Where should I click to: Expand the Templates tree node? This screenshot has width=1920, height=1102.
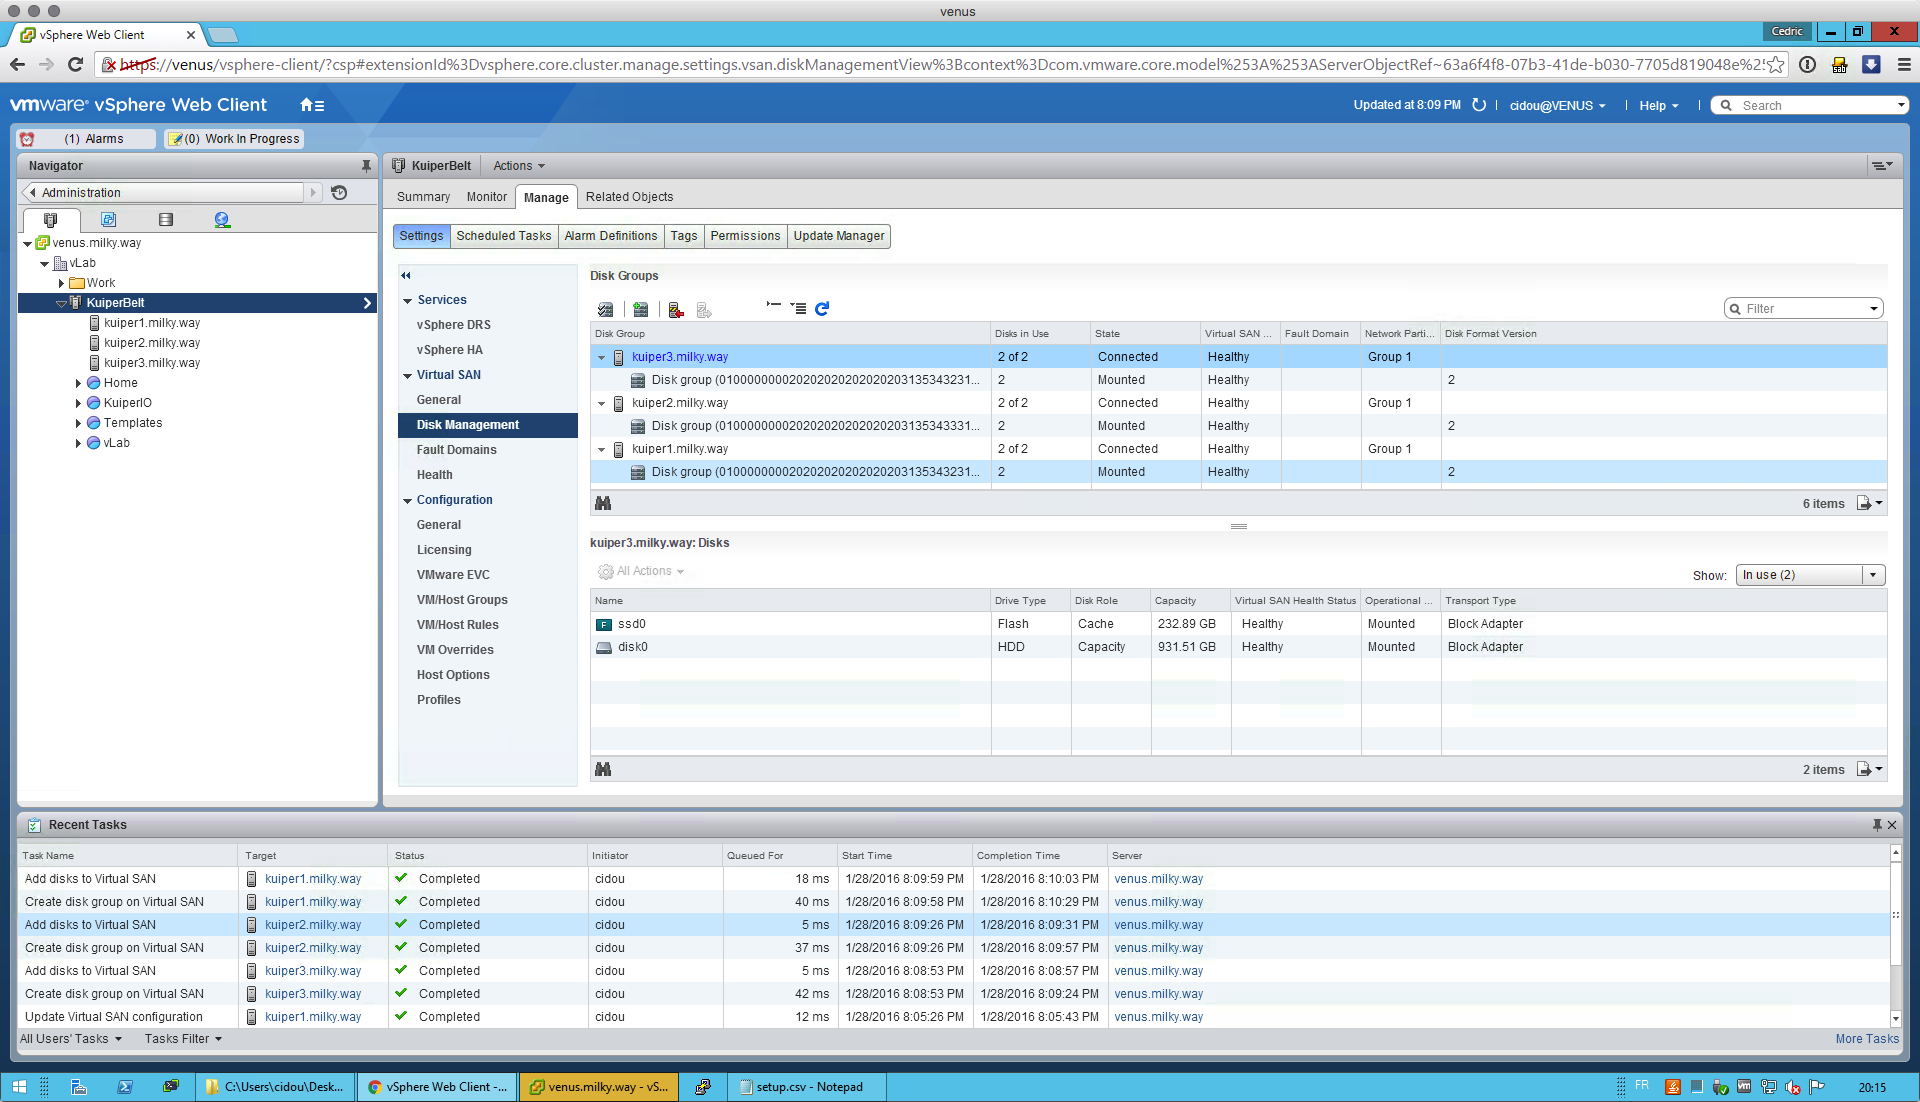coord(78,423)
